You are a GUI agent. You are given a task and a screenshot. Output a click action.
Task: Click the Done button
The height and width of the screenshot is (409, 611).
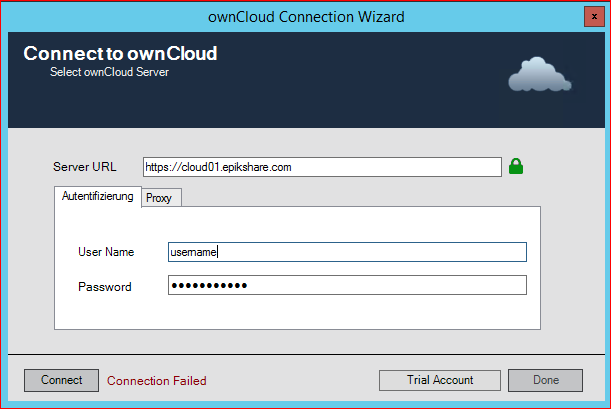point(546,380)
